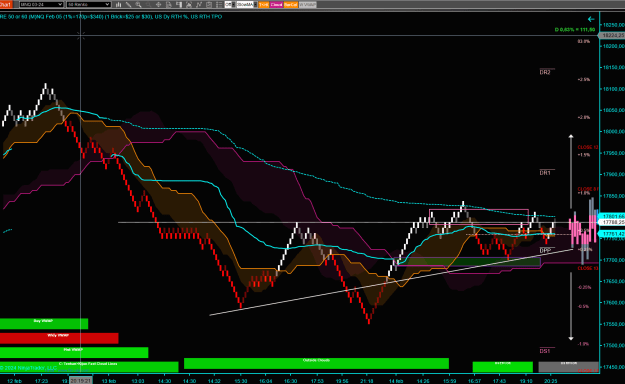
Task: Click the +2.5% level label
Action: [584, 79]
